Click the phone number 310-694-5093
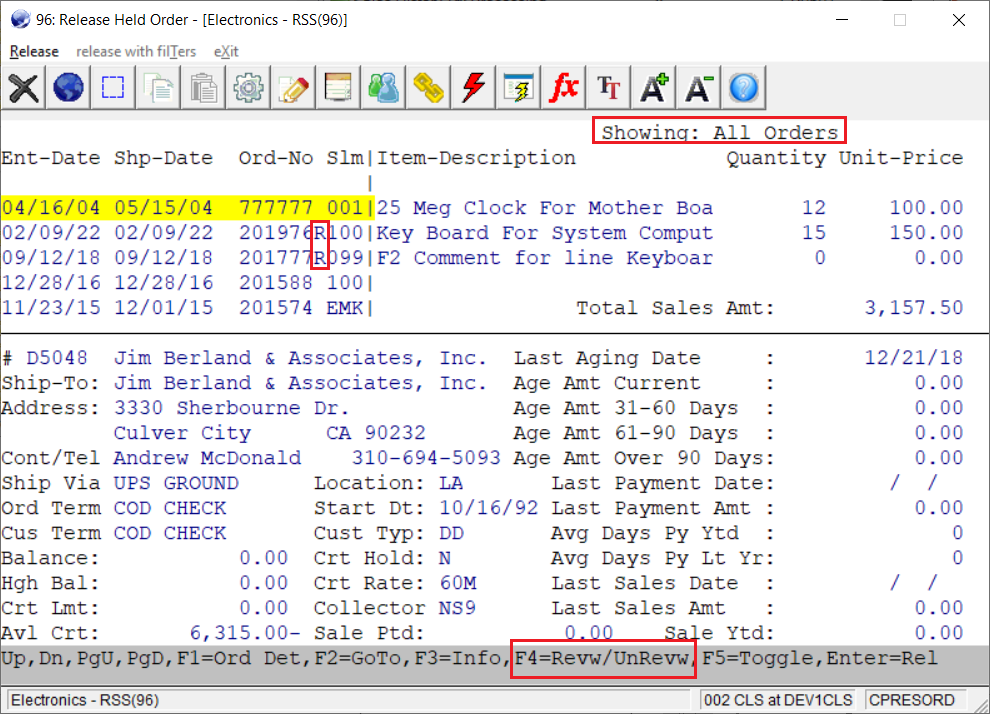The image size is (990, 714). [x=426, y=458]
